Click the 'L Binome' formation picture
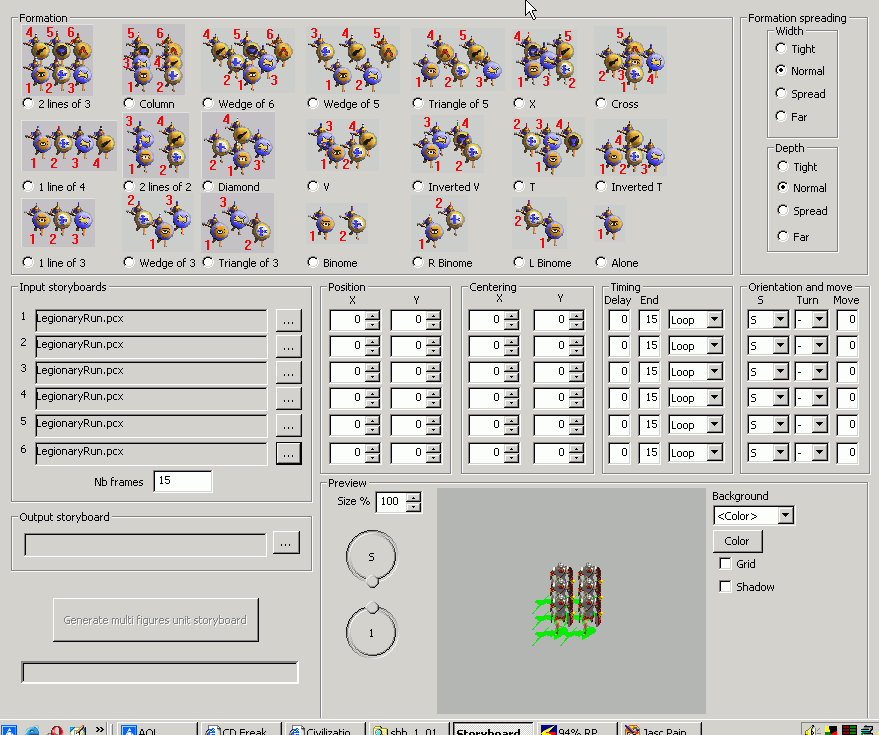This screenshot has height=735, width=879. click(x=540, y=224)
